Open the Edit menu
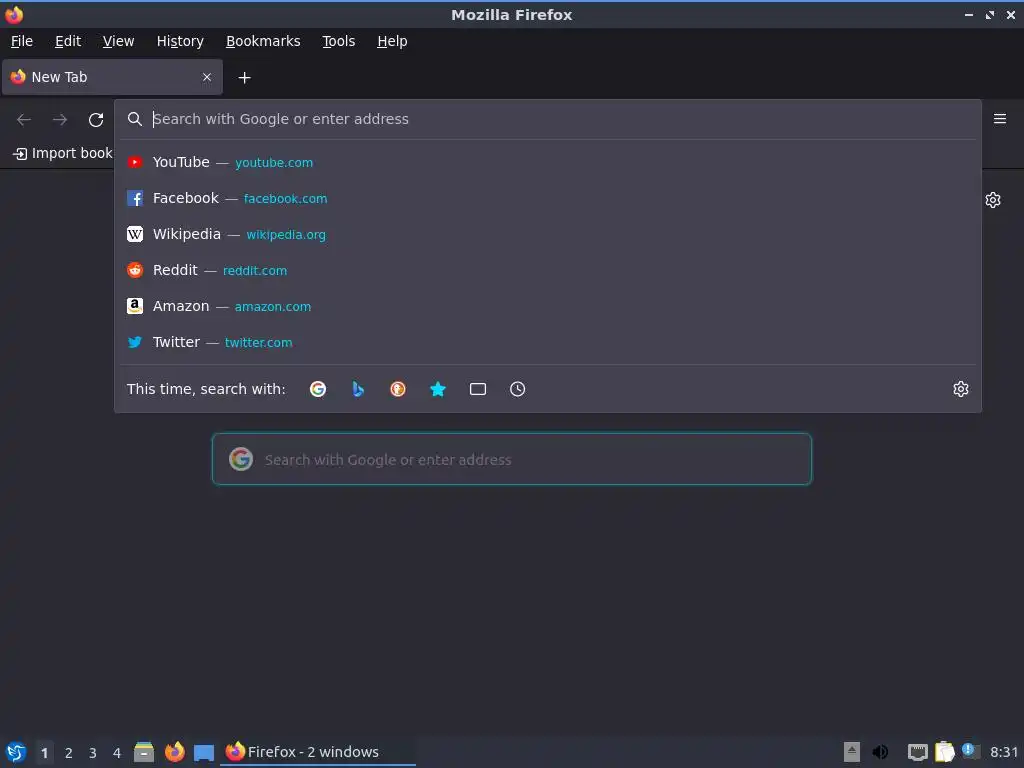The width and height of the screenshot is (1024, 768). [68, 41]
